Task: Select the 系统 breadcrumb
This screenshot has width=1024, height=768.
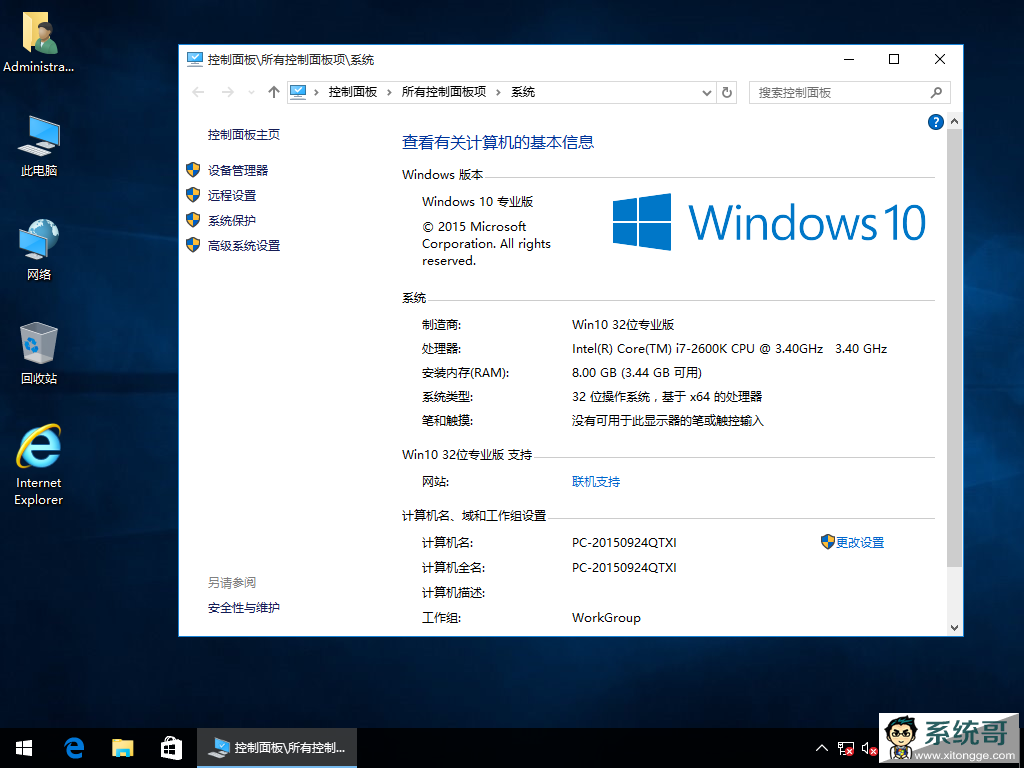Action: 523,92
